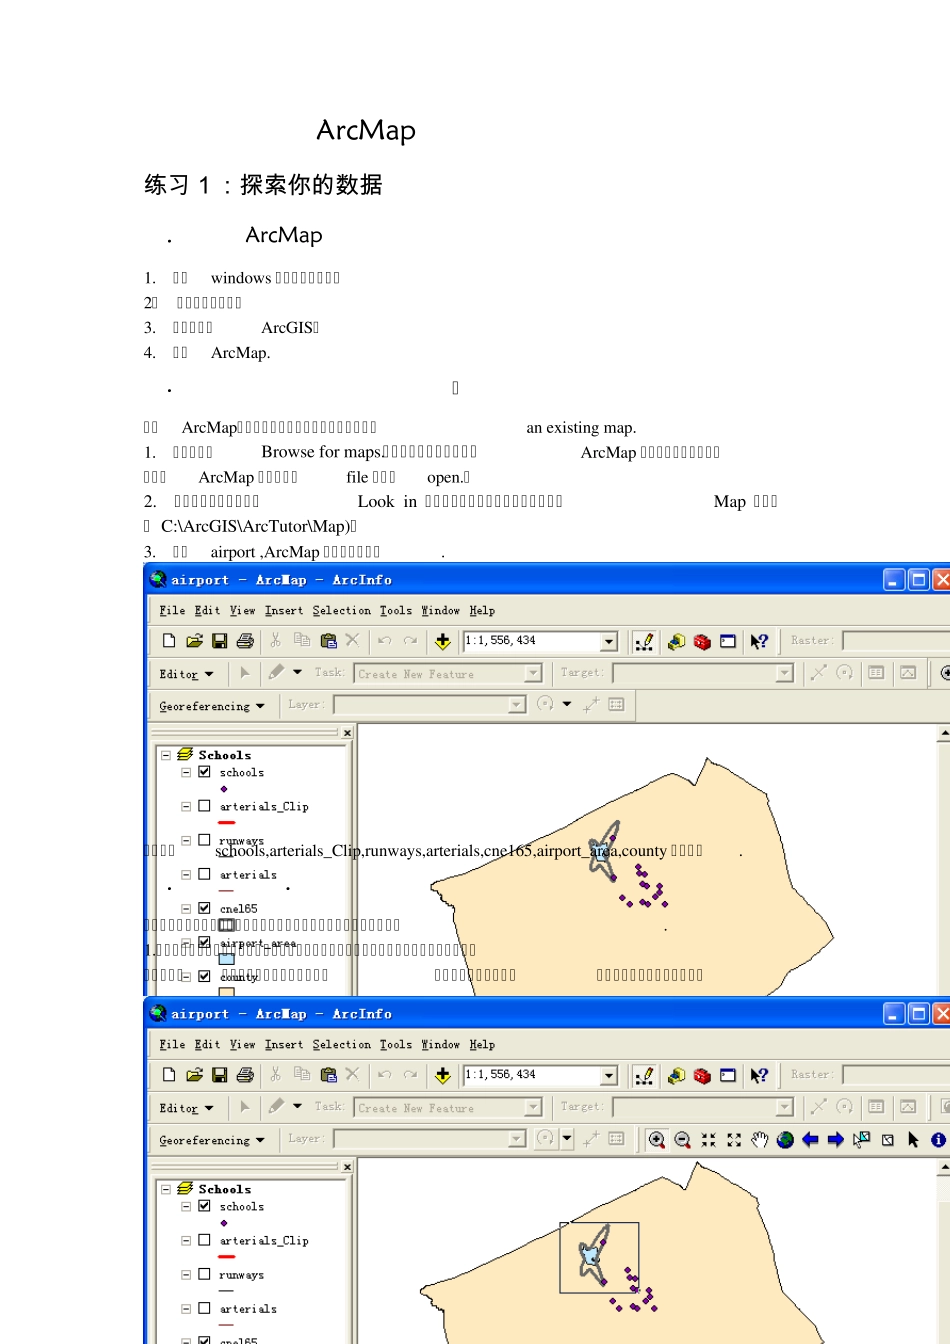Click the blue Go Back extent arrow
Screen dimensions: 950x1344
[x=810, y=1140]
